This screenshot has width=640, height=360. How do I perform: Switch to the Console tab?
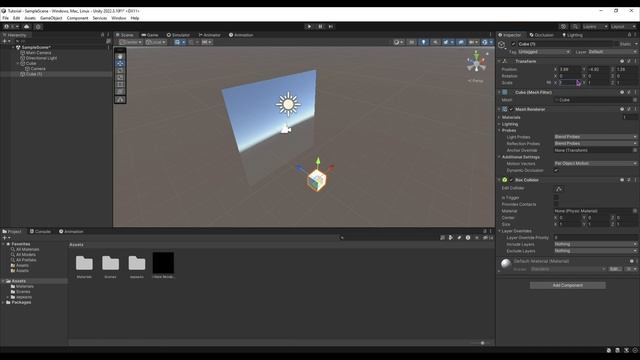point(40,231)
